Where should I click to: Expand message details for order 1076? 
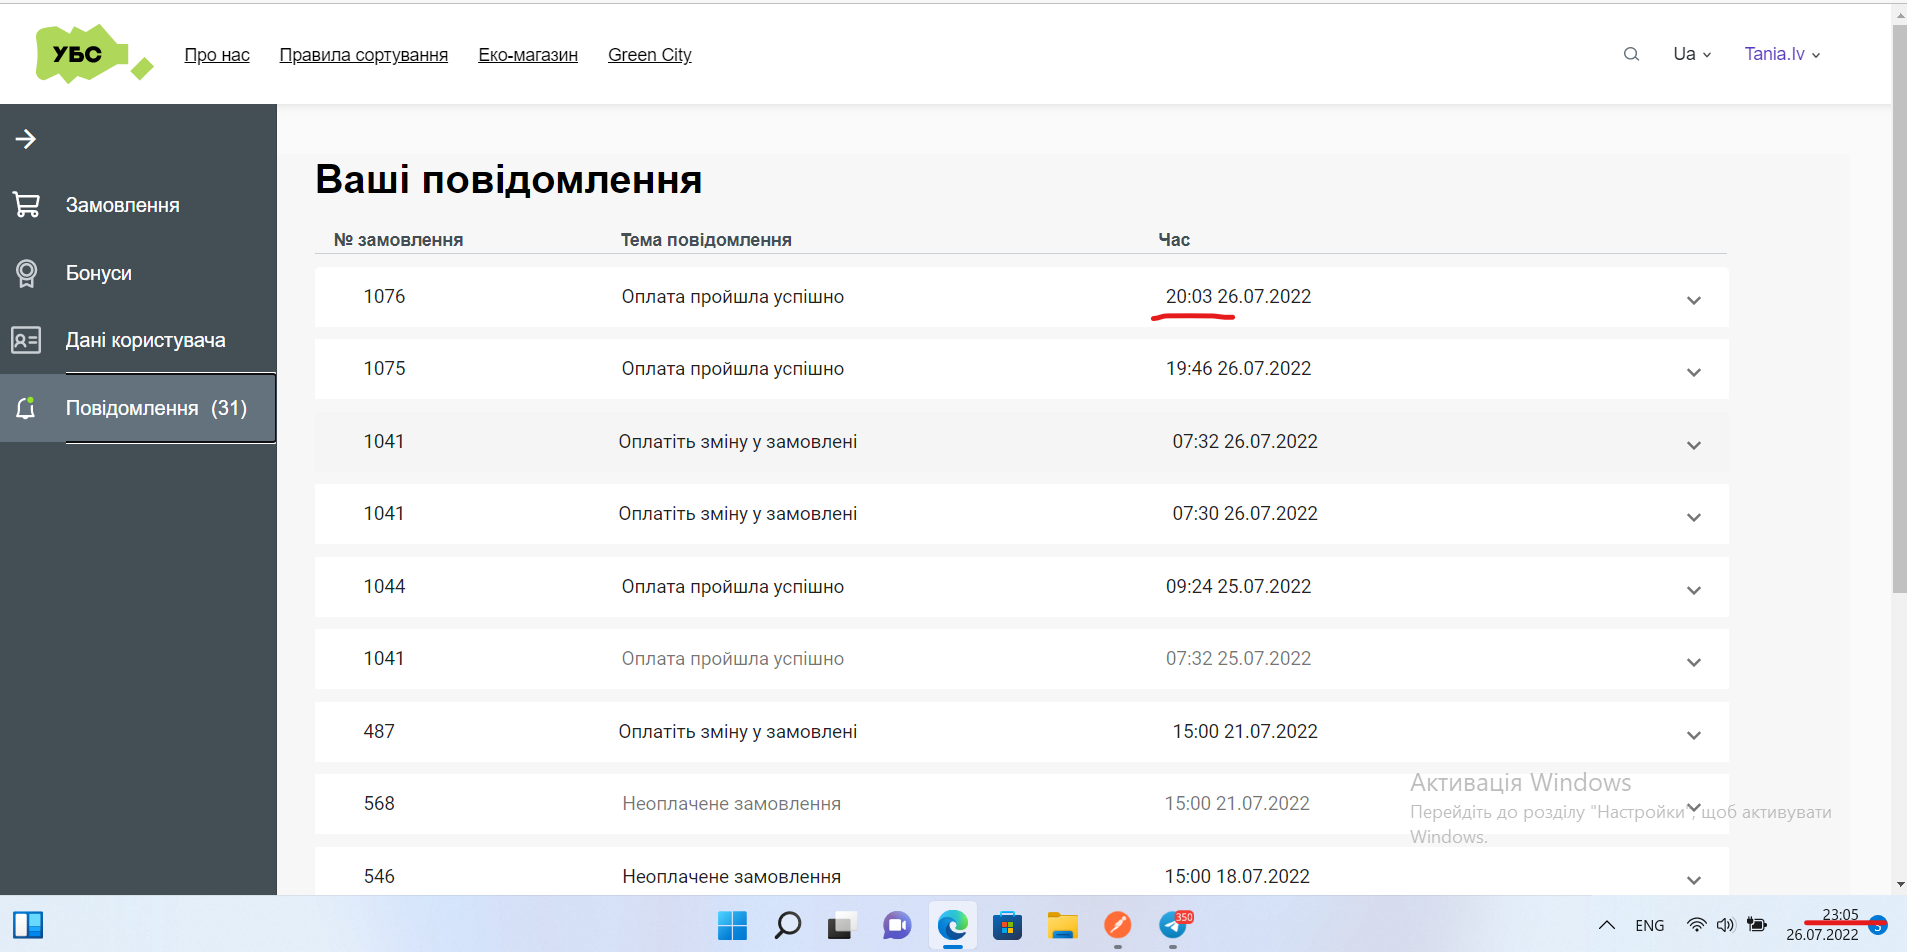point(1694,300)
